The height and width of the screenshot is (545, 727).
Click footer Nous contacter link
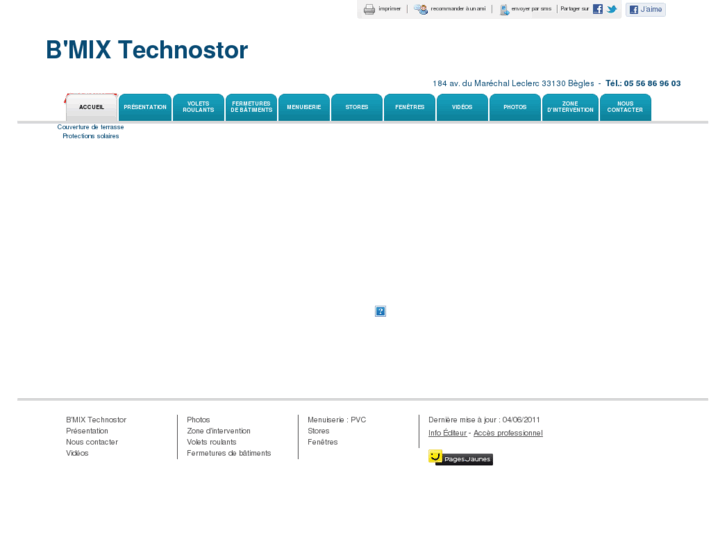click(x=92, y=442)
